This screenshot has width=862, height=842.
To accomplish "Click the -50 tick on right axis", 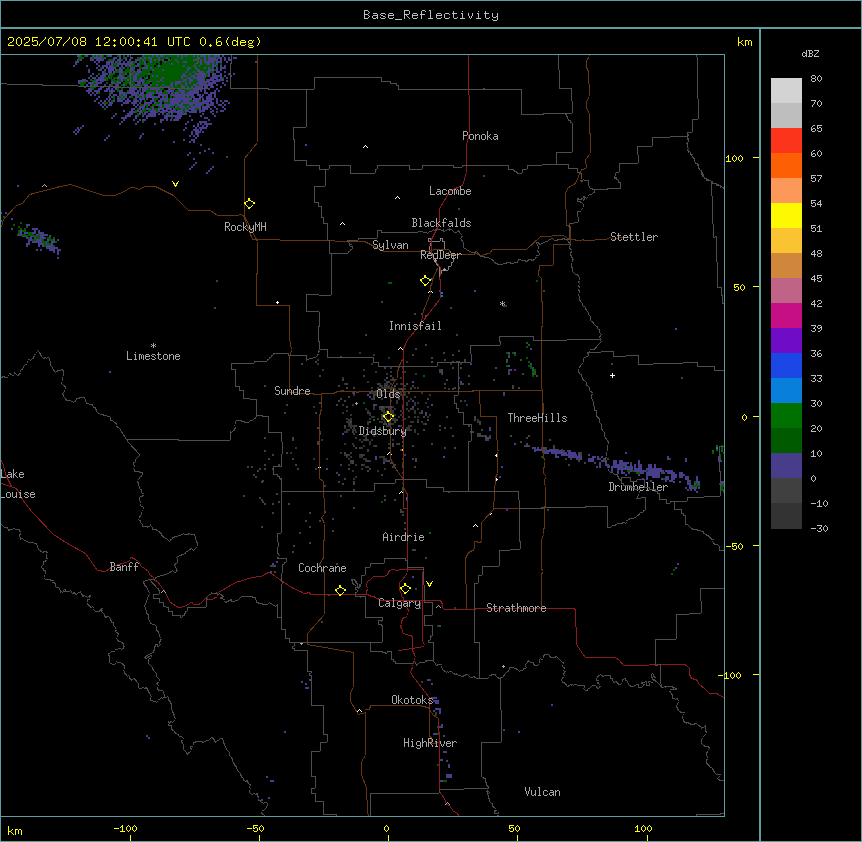I will pos(734,546).
